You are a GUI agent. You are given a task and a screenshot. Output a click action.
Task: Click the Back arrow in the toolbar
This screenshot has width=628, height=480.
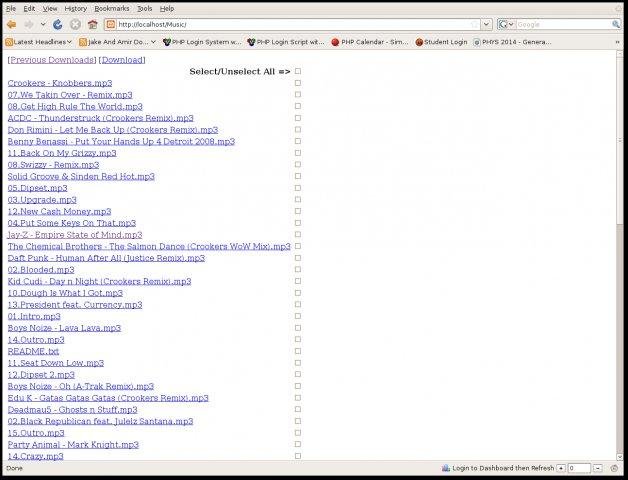click(x=11, y=24)
